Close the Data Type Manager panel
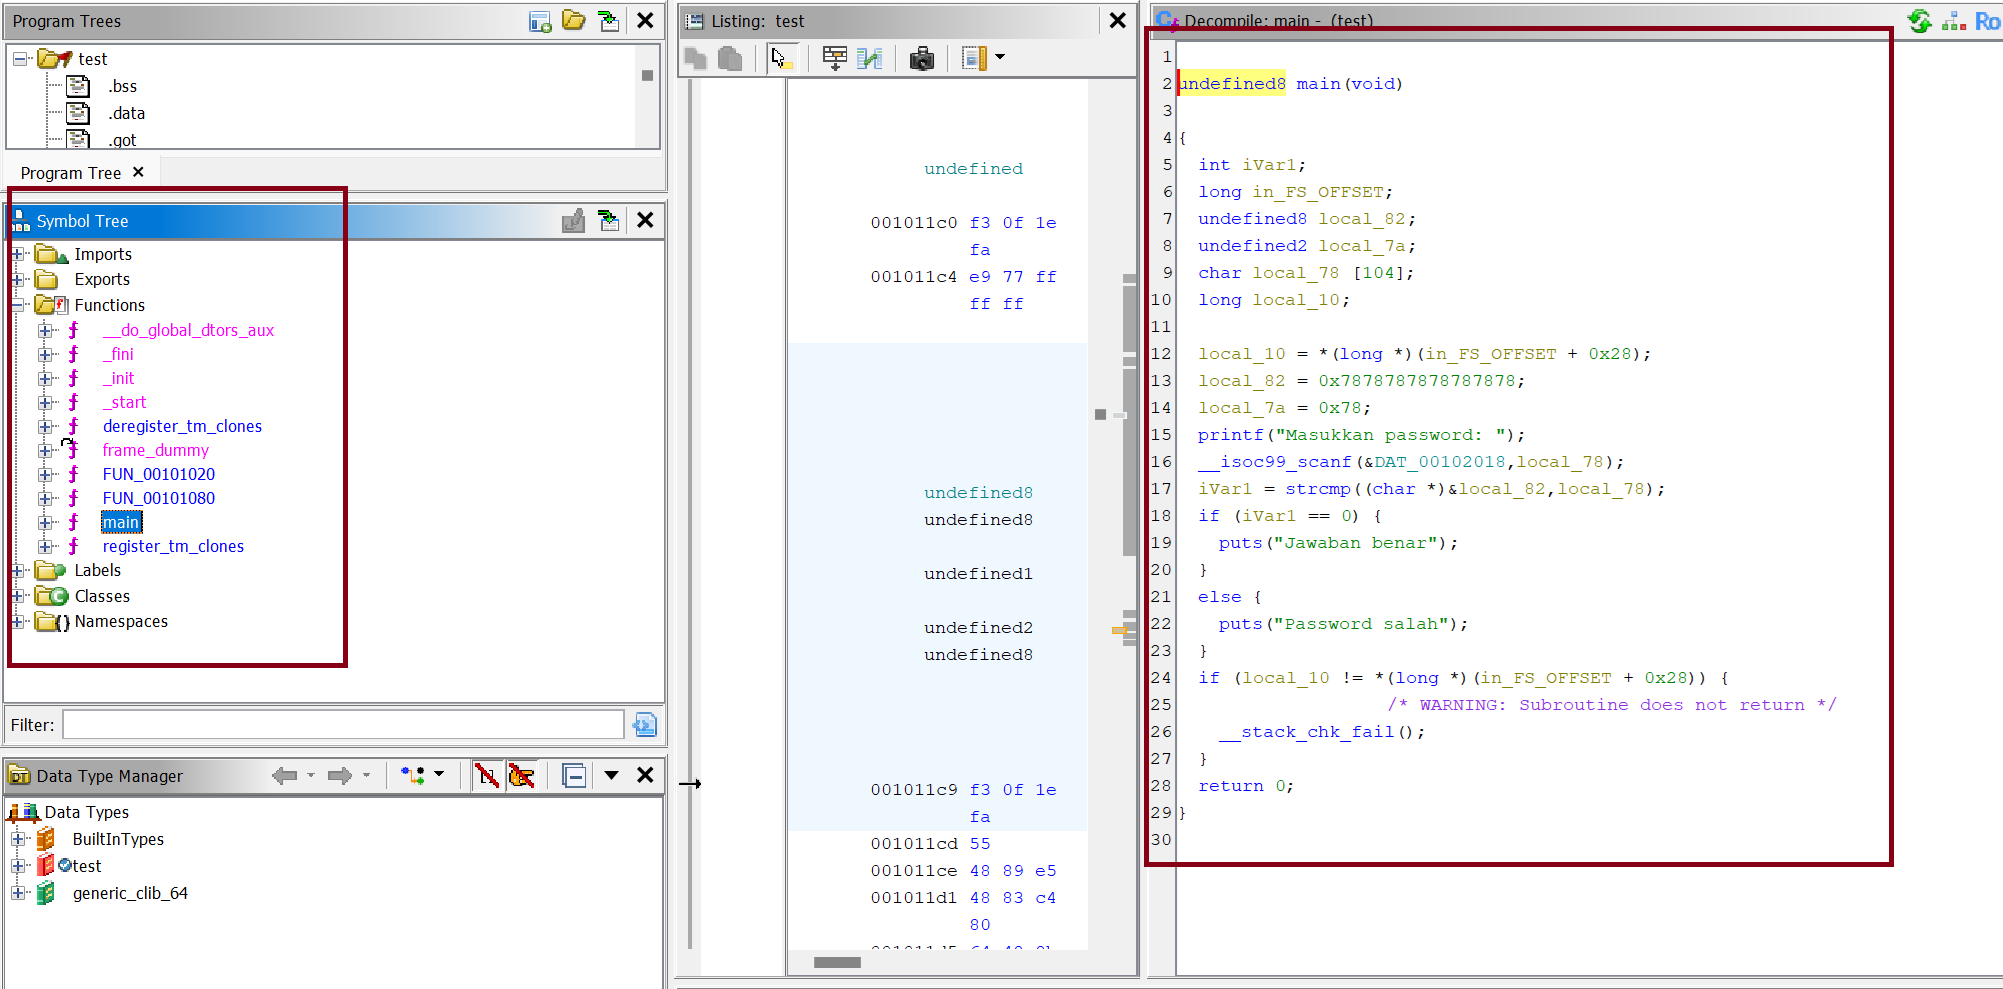This screenshot has width=2003, height=989. (x=646, y=776)
